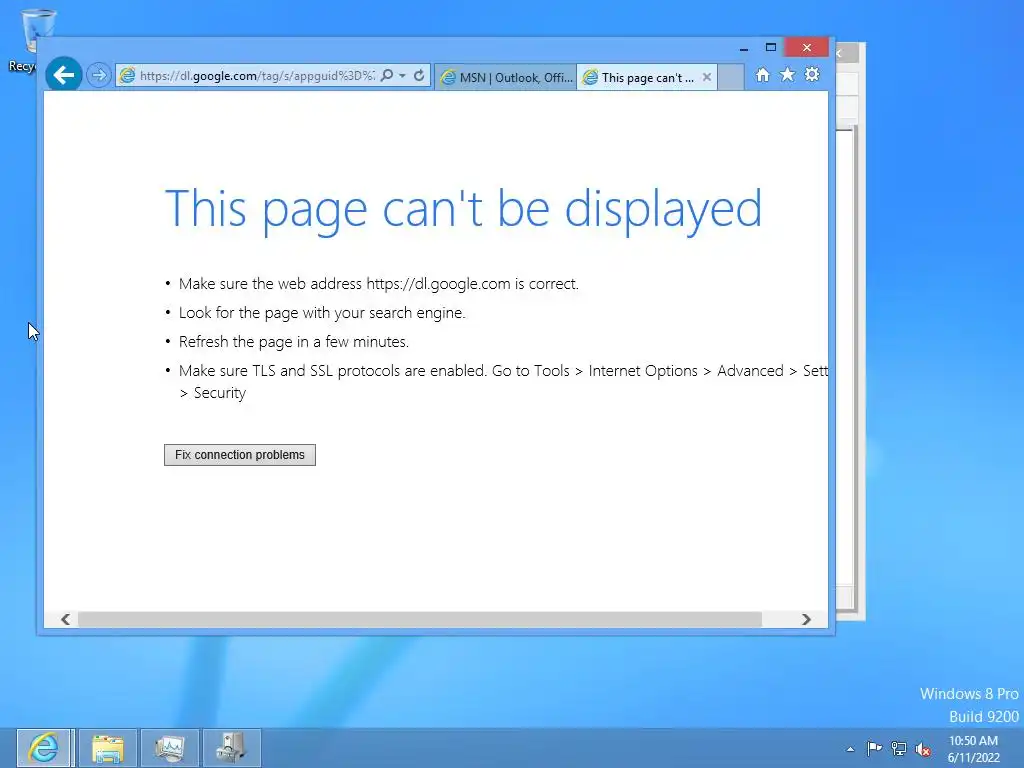Show hidden tray icons arrow
The width and height of the screenshot is (1024, 768).
click(850, 749)
